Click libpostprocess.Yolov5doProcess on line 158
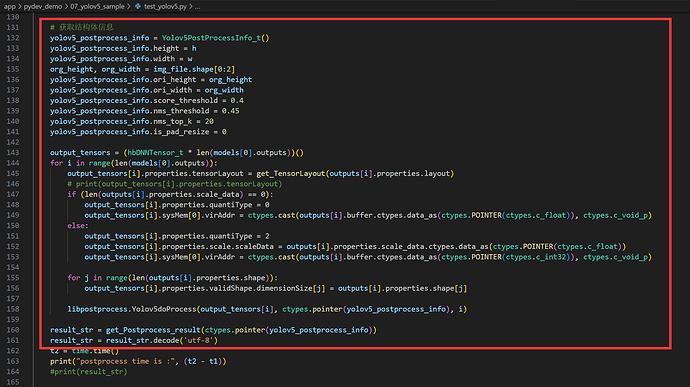The width and height of the screenshot is (690, 387). coord(132,309)
